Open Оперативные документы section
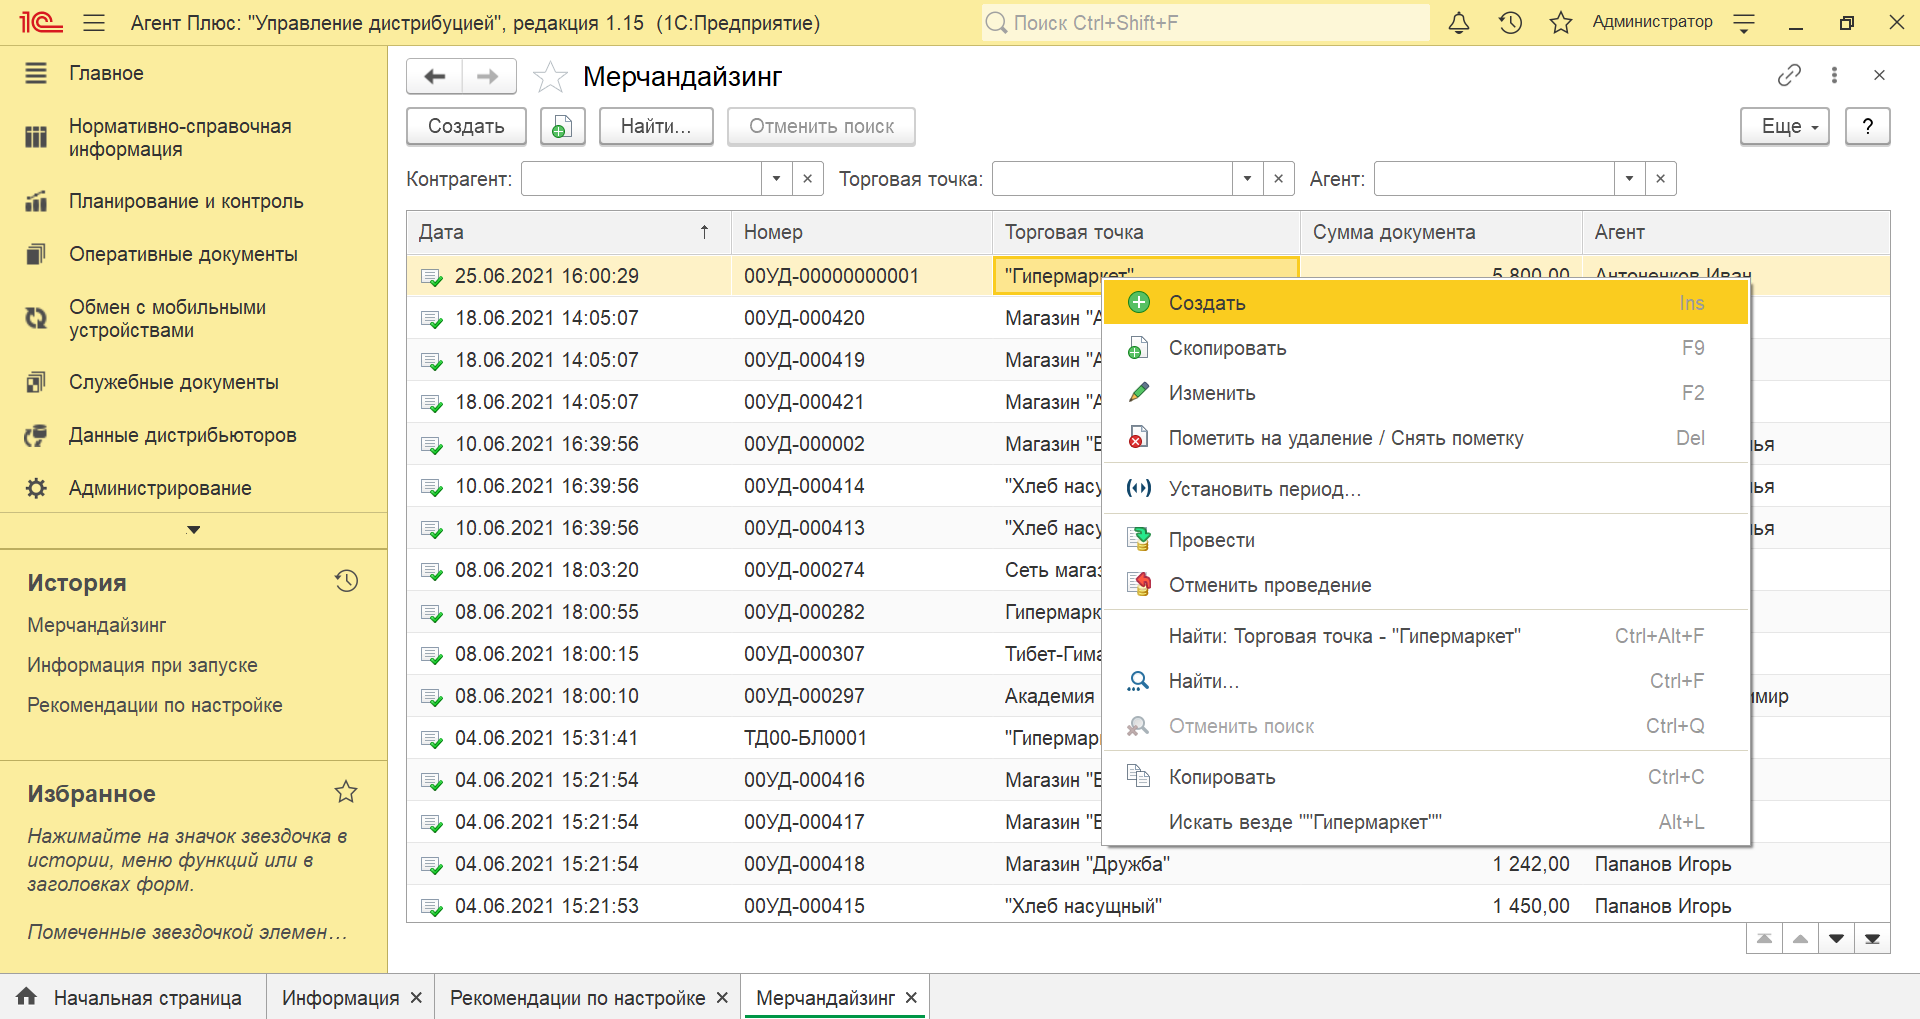The width and height of the screenshot is (1920, 1019). tap(193, 254)
